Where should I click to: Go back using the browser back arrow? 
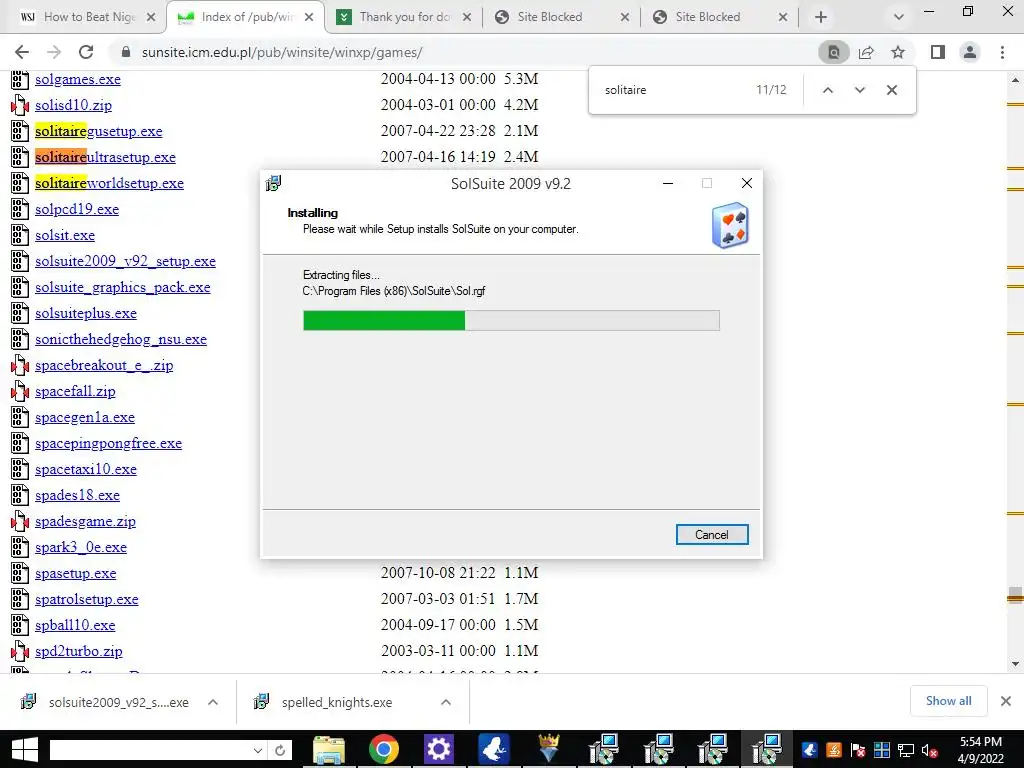pyautogui.click(x=22, y=52)
